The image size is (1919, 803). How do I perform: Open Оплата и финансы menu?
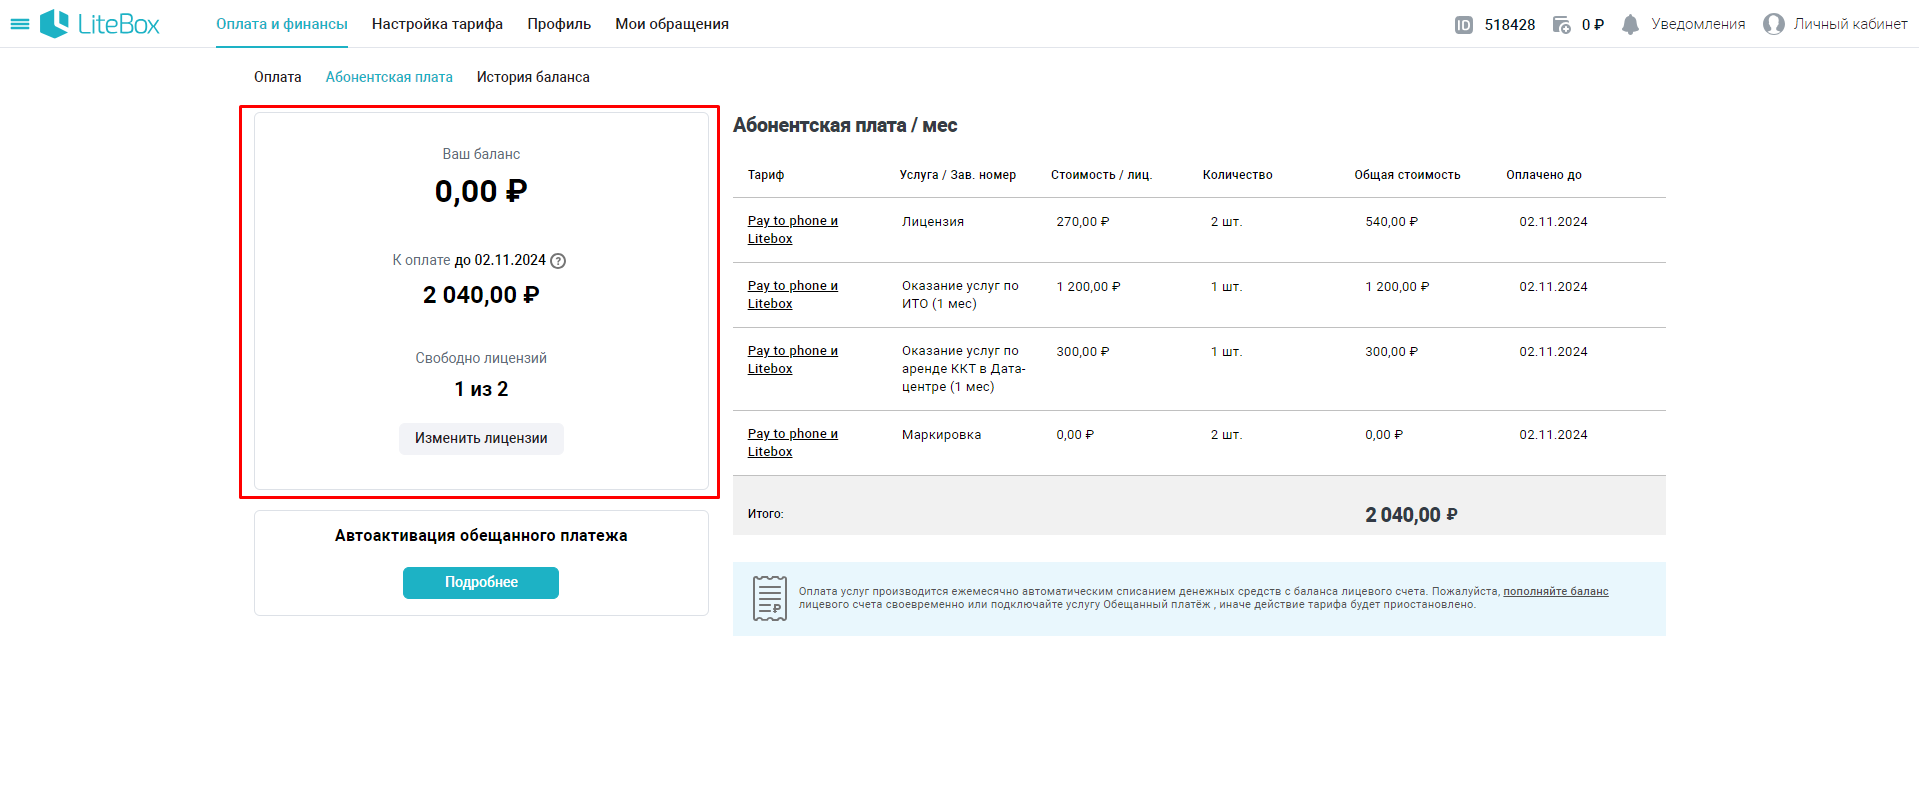[x=282, y=24]
